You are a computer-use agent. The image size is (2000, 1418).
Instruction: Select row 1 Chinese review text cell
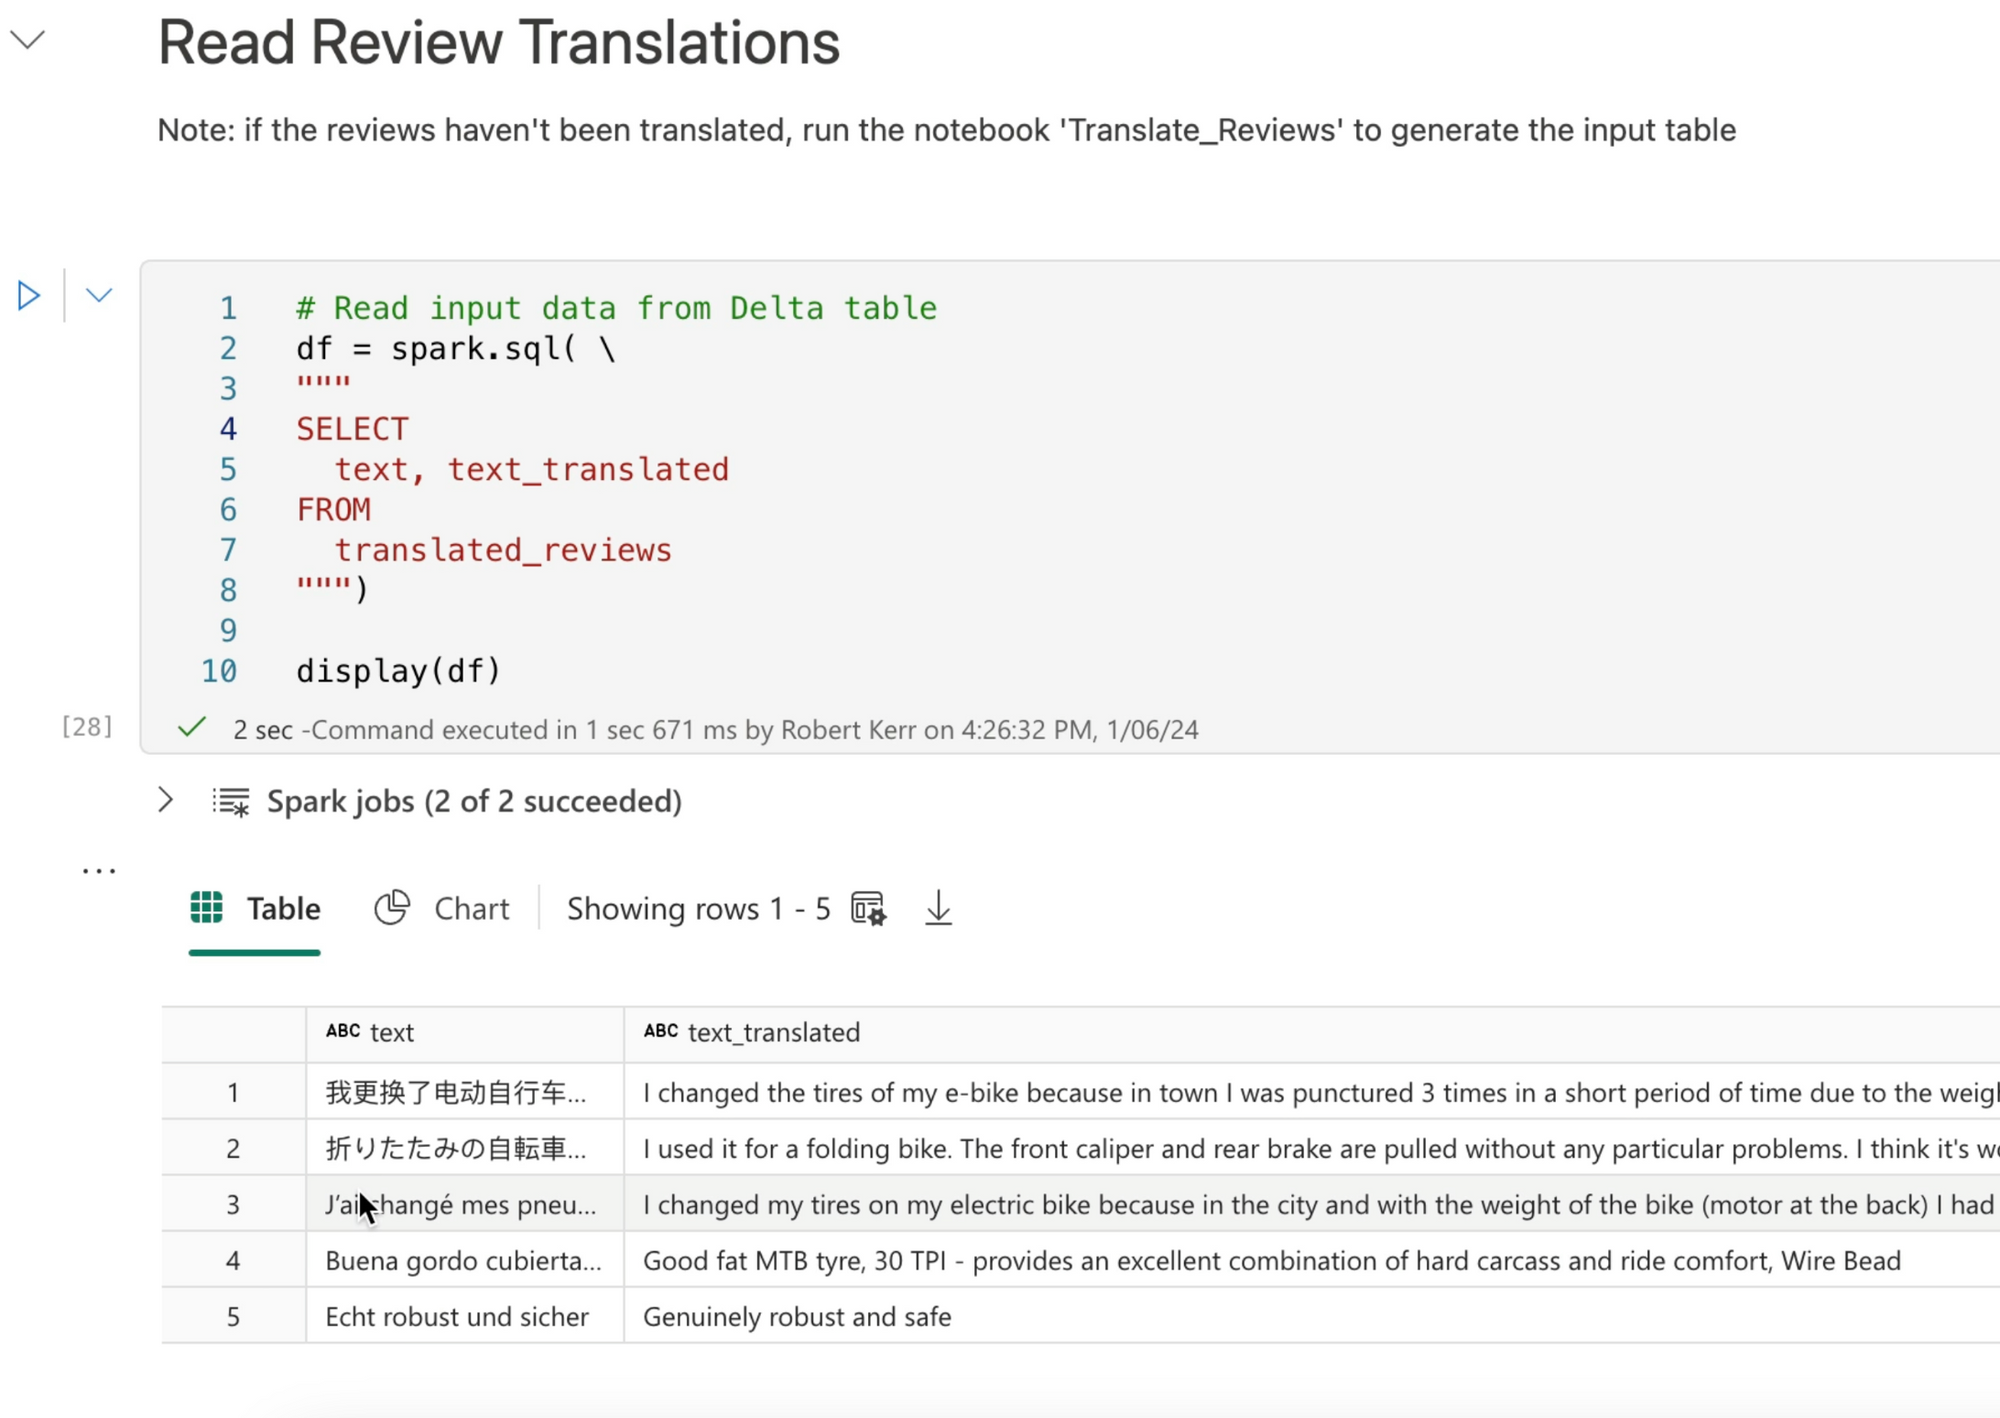(456, 1092)
